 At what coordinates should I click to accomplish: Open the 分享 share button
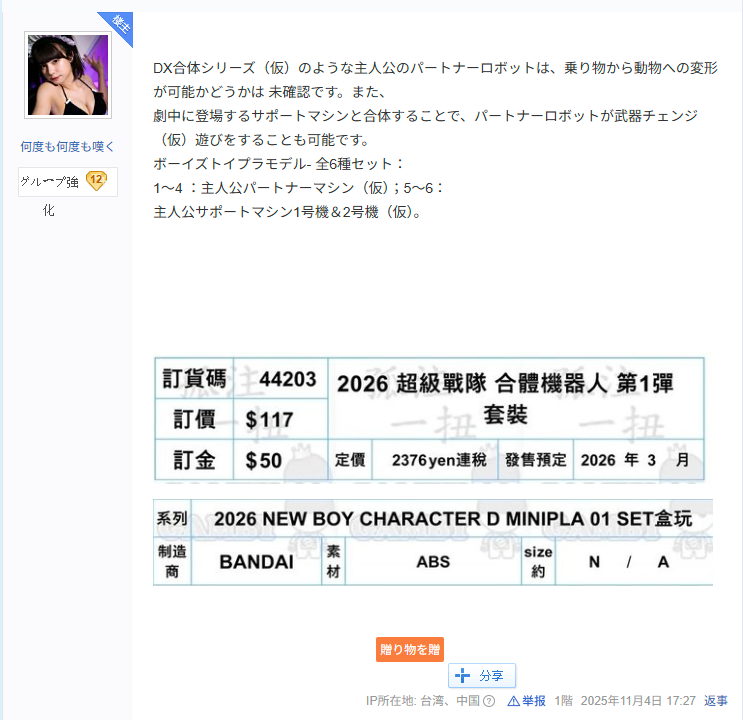481,675
